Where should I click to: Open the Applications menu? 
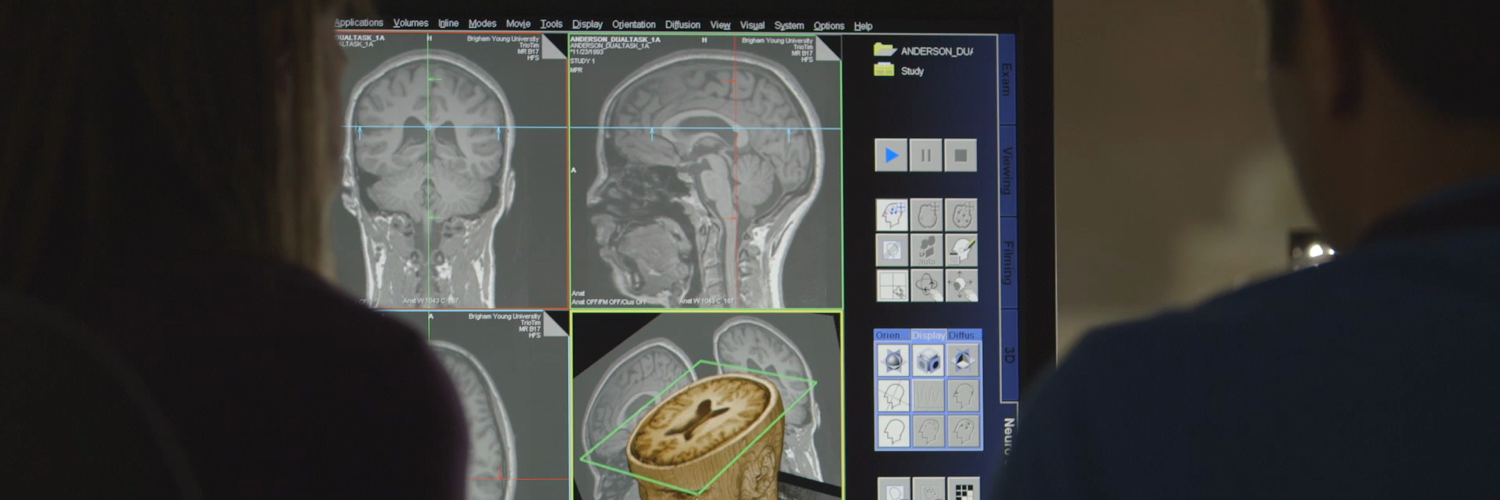(x=358, y=23)
